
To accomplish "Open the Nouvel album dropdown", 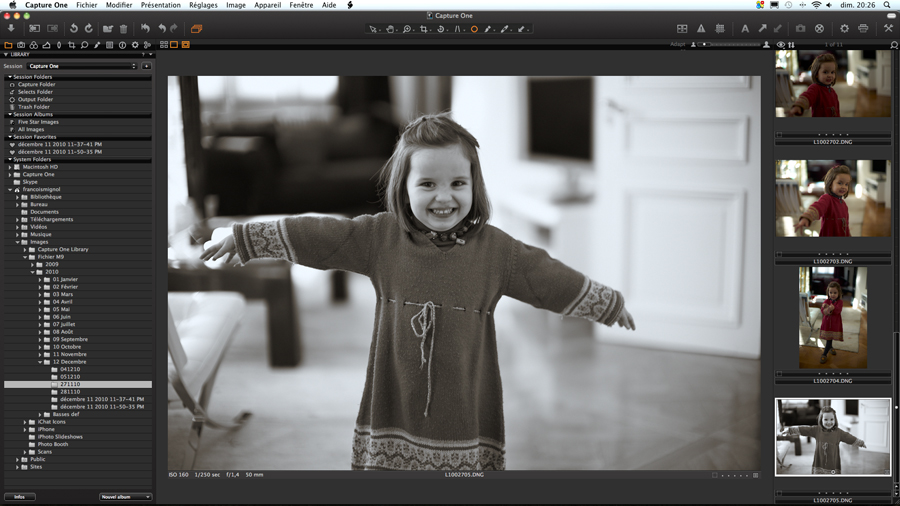I will click(125, 497).
